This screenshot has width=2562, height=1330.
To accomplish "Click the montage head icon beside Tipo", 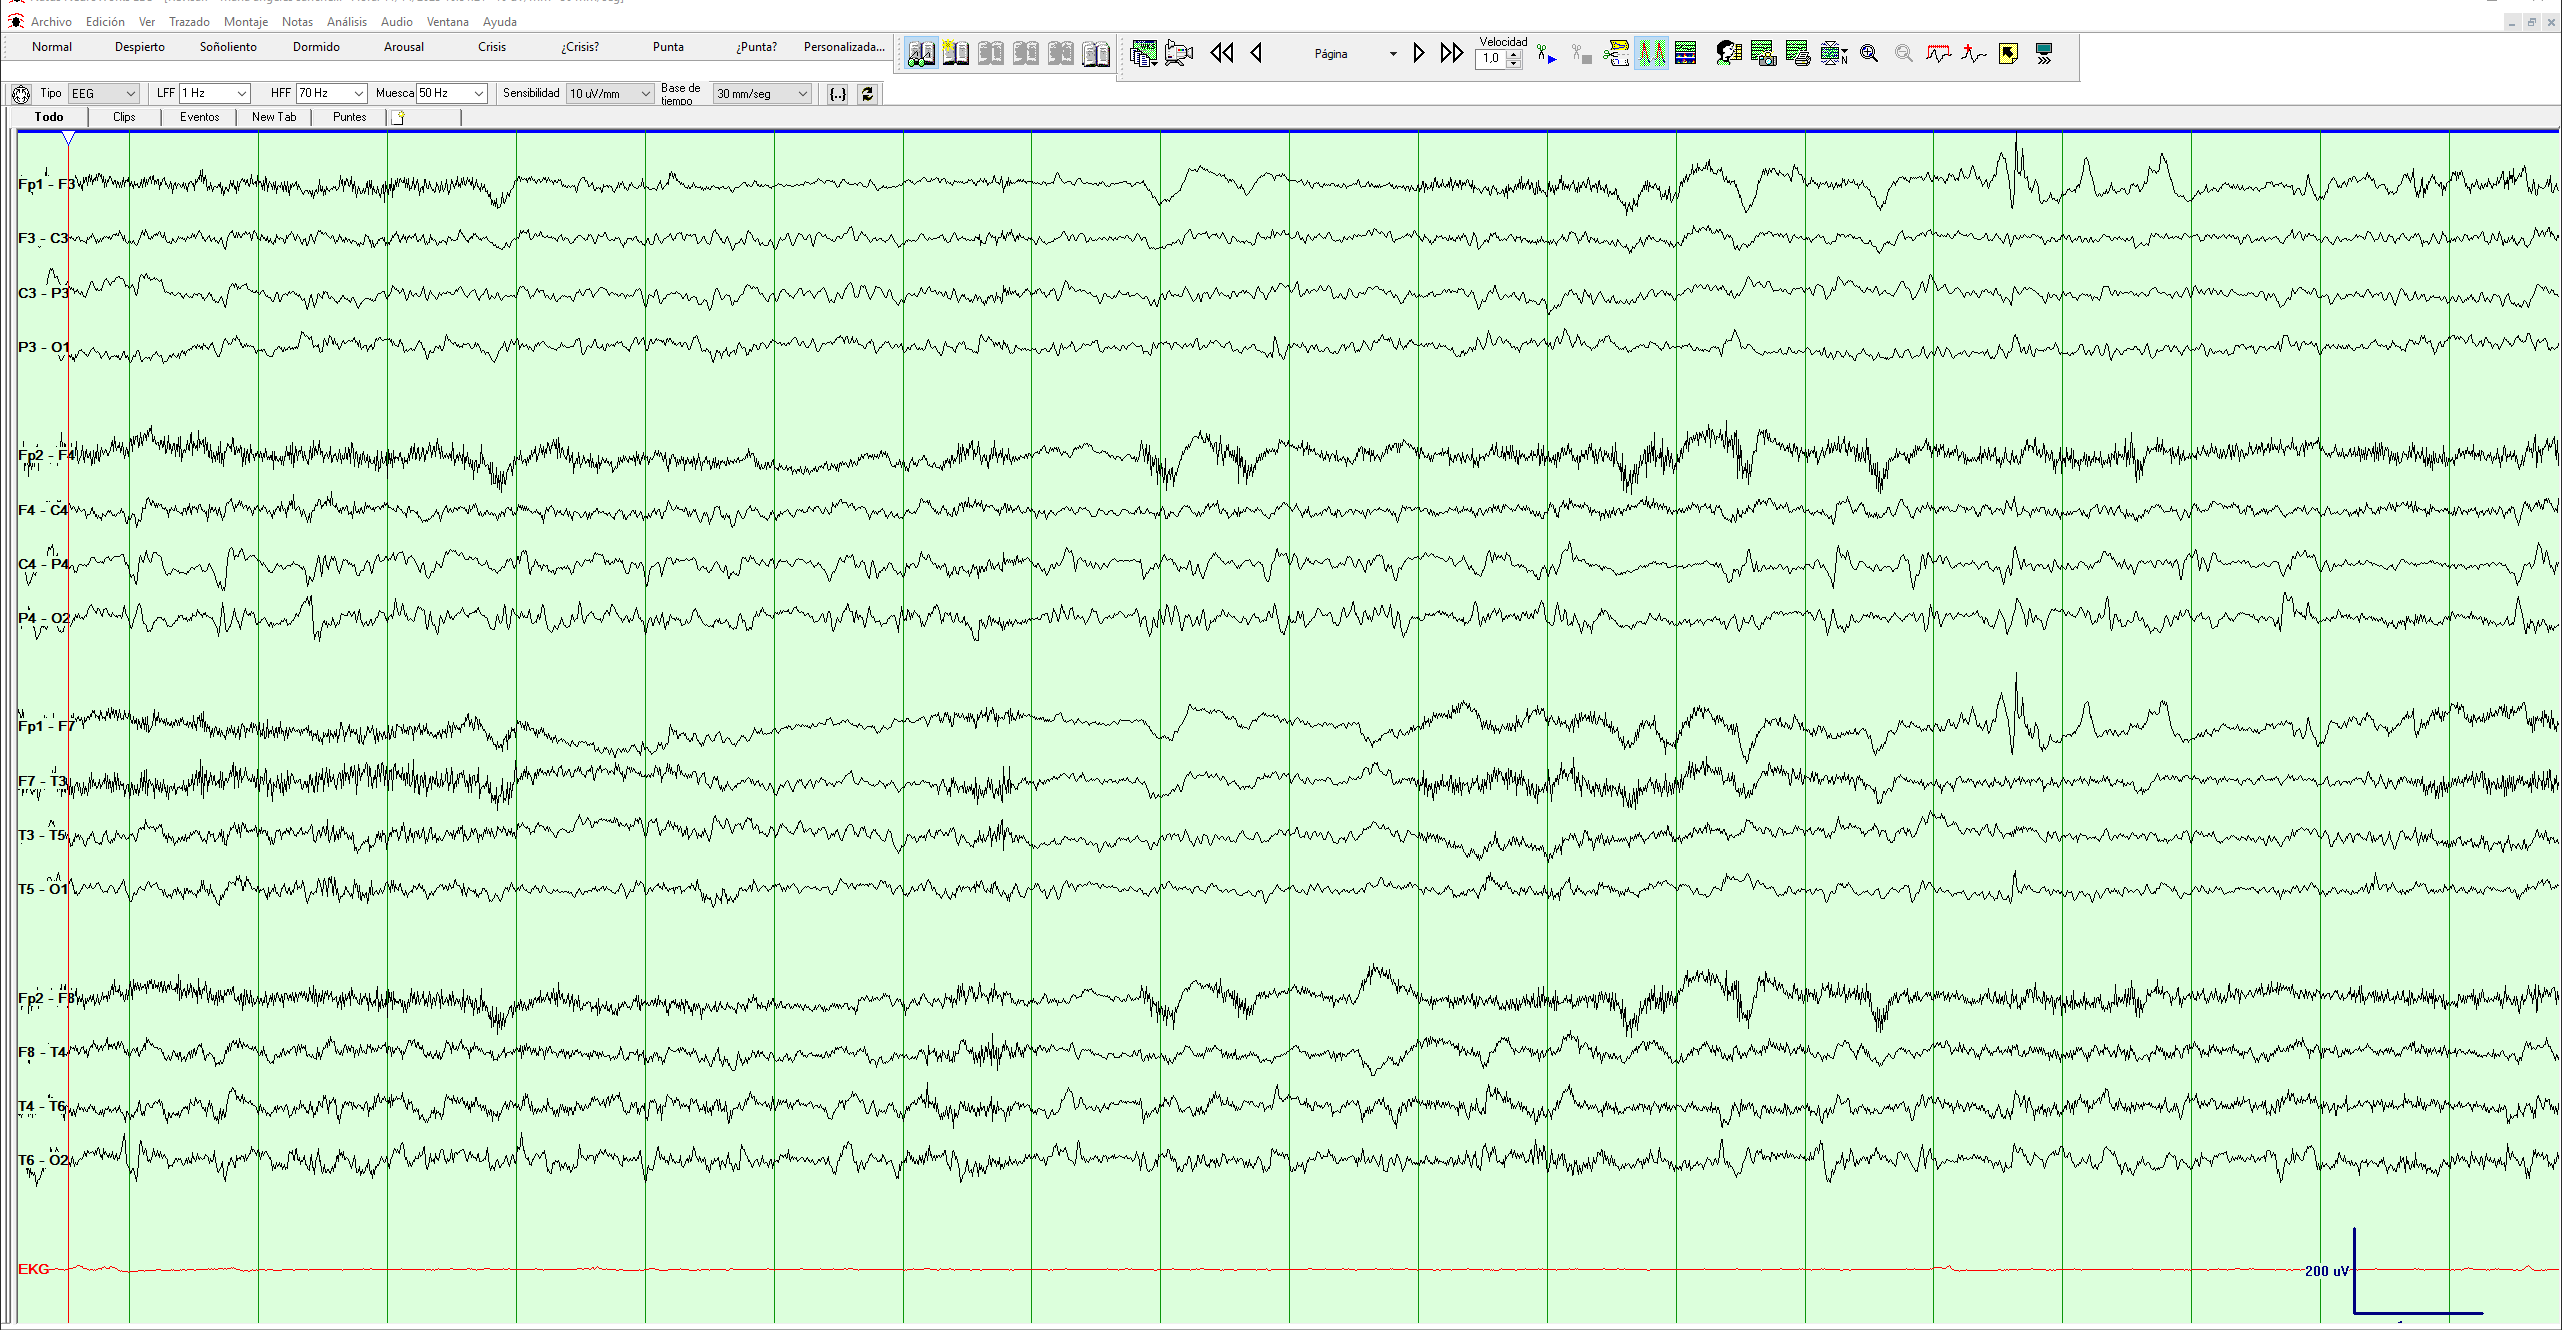I will point(21,94).
